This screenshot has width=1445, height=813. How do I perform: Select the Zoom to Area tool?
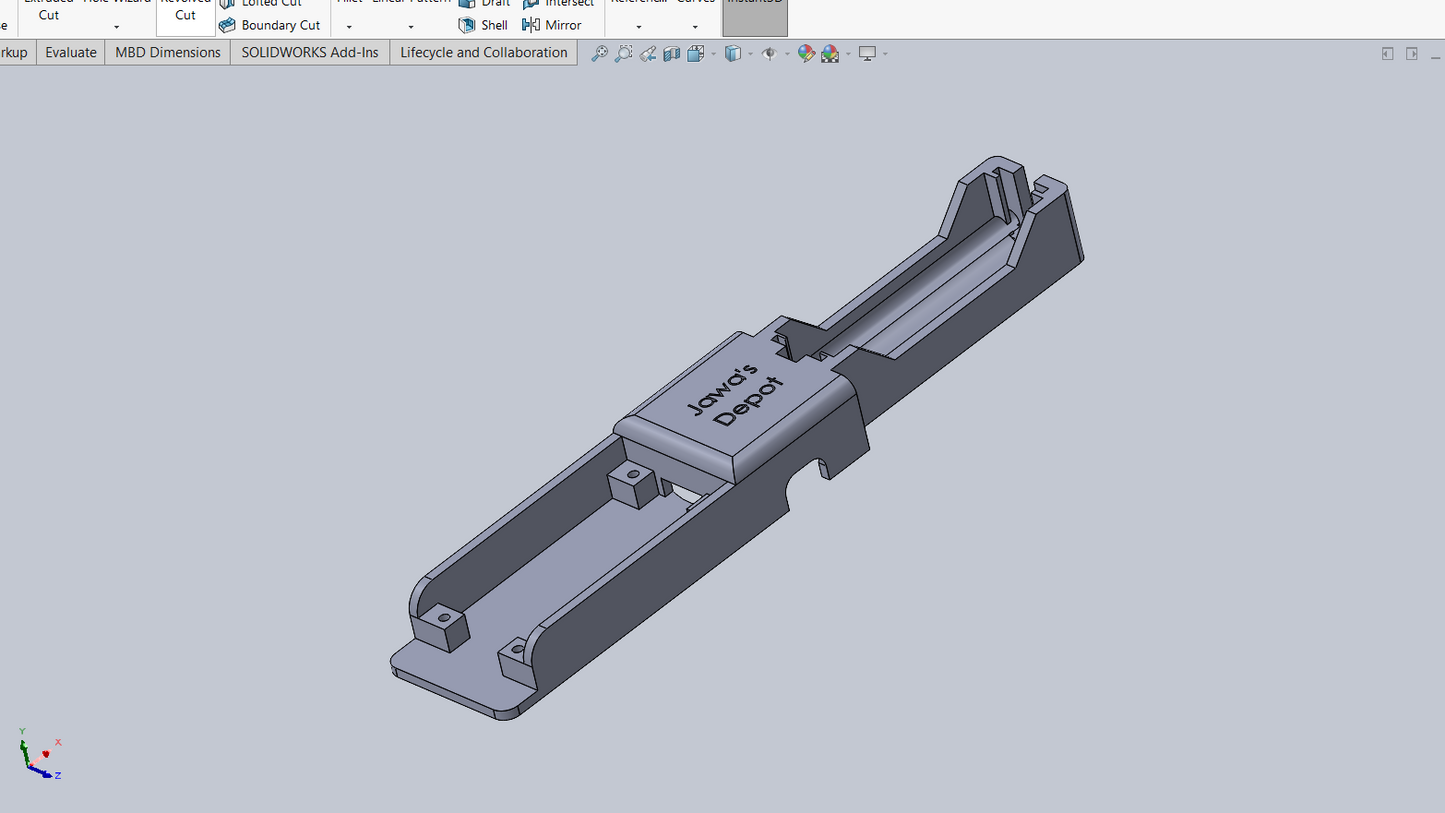click(x=623, y=54)
